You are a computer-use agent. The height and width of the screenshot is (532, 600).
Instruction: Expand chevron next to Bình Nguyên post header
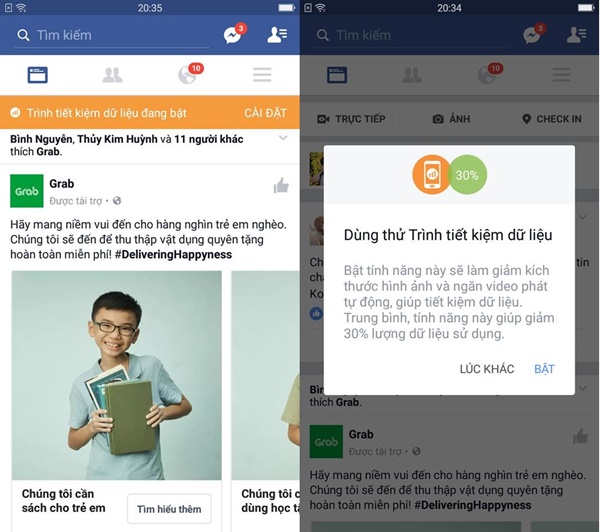point(283,138)
